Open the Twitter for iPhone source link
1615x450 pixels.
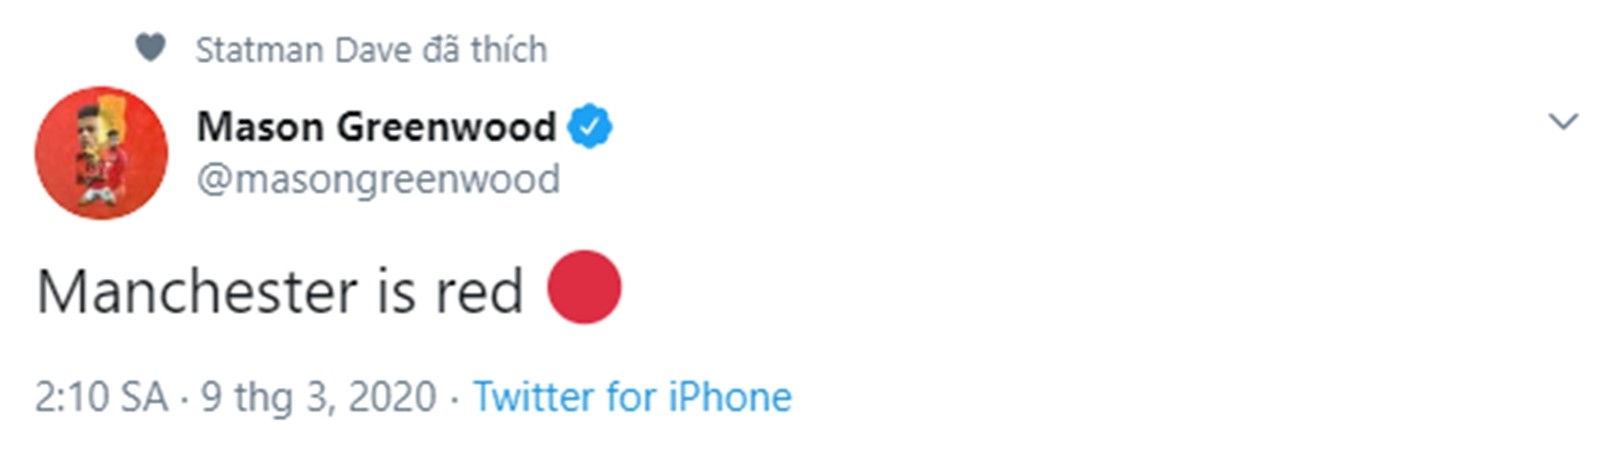(632, 397)
